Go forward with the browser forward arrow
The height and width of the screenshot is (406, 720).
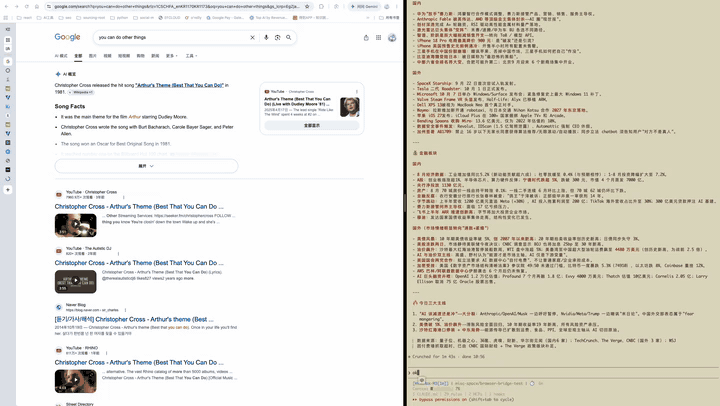coord(17,6)
